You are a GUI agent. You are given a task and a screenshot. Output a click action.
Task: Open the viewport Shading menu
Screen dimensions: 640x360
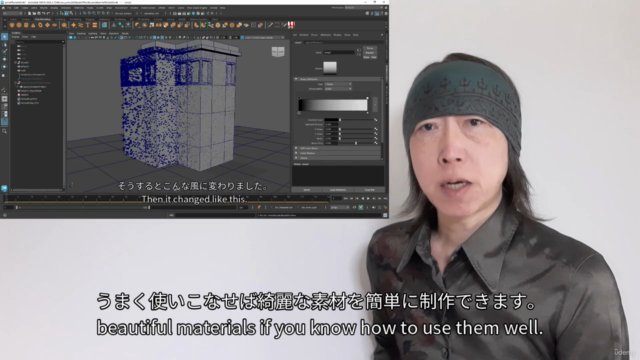81,33
